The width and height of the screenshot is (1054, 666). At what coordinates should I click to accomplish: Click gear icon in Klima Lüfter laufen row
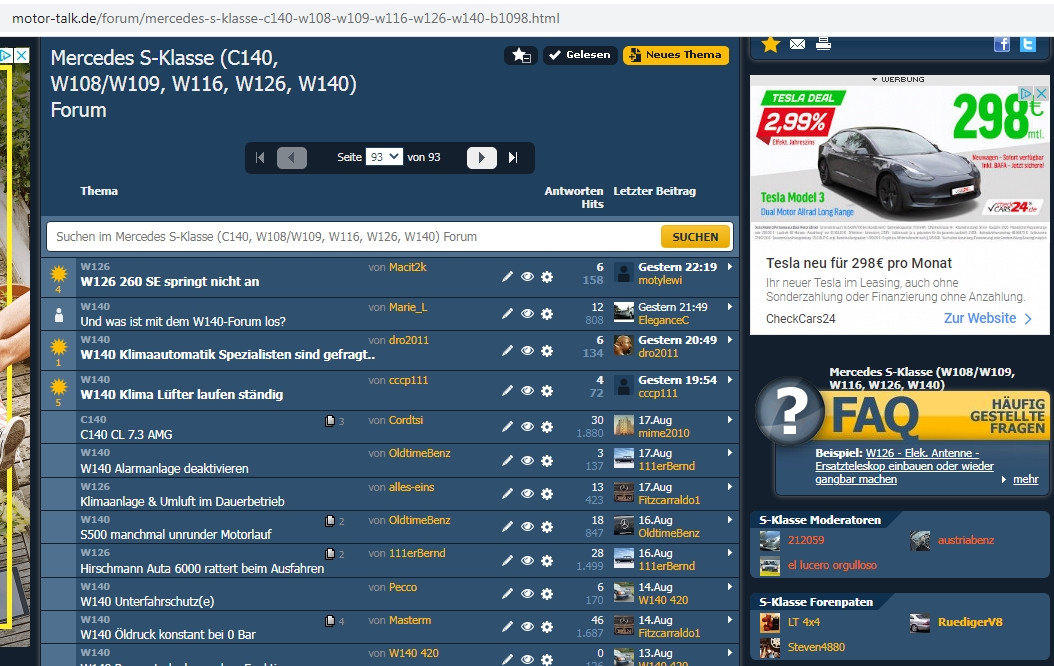click(547, 390)
